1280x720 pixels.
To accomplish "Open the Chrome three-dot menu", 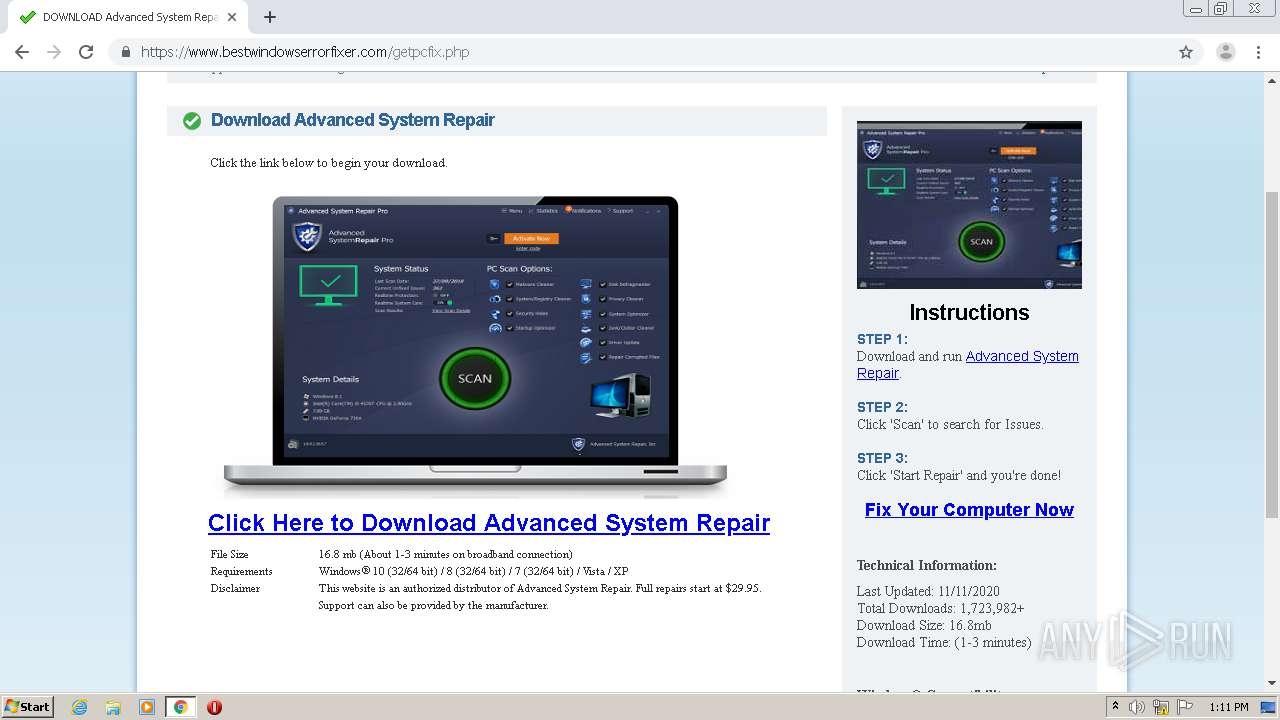I will click(1259, 52).
